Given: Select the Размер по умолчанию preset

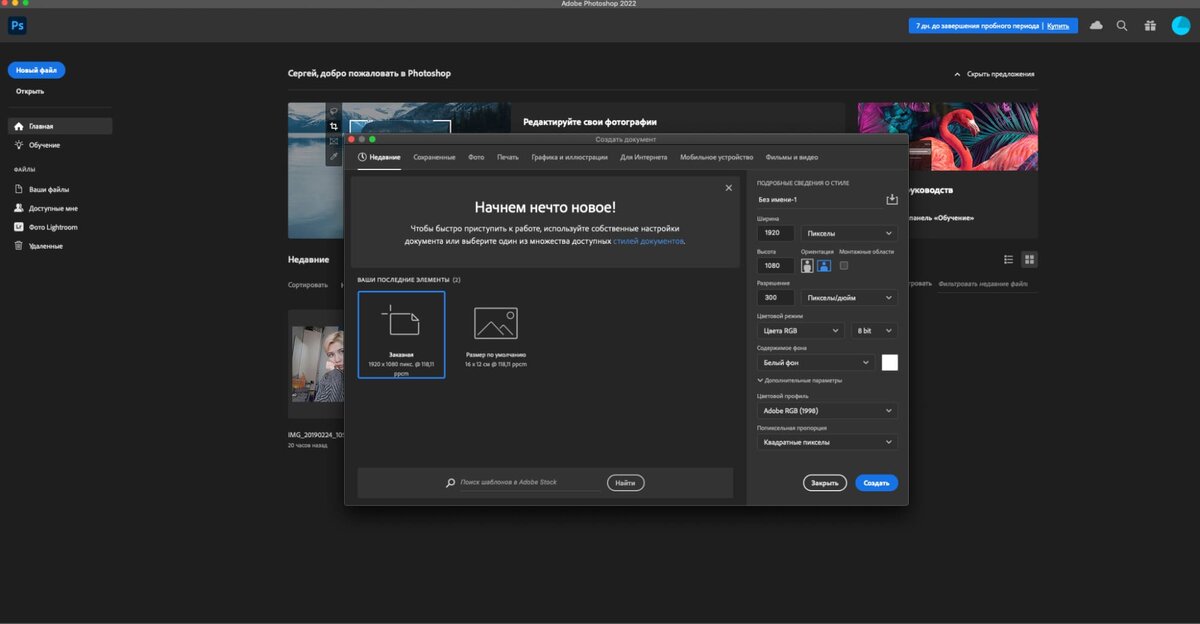Looking at the screenshot, I should pyautogui.click(x=496, y=335).
